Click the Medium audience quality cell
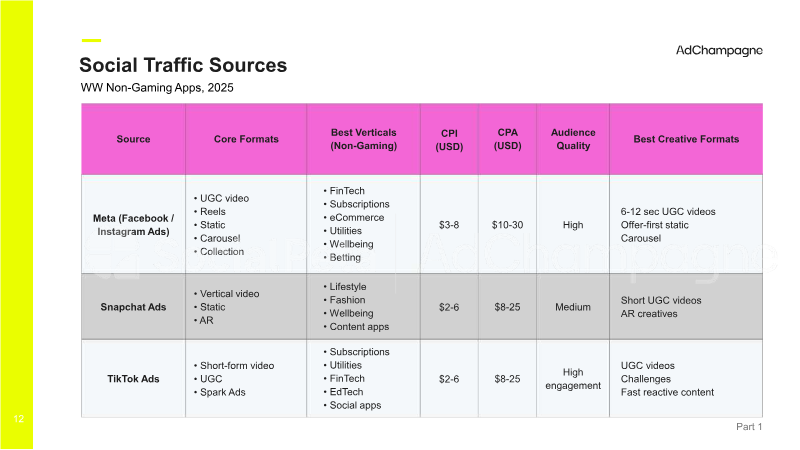This screenshot has height=450, width=800. 573,307
